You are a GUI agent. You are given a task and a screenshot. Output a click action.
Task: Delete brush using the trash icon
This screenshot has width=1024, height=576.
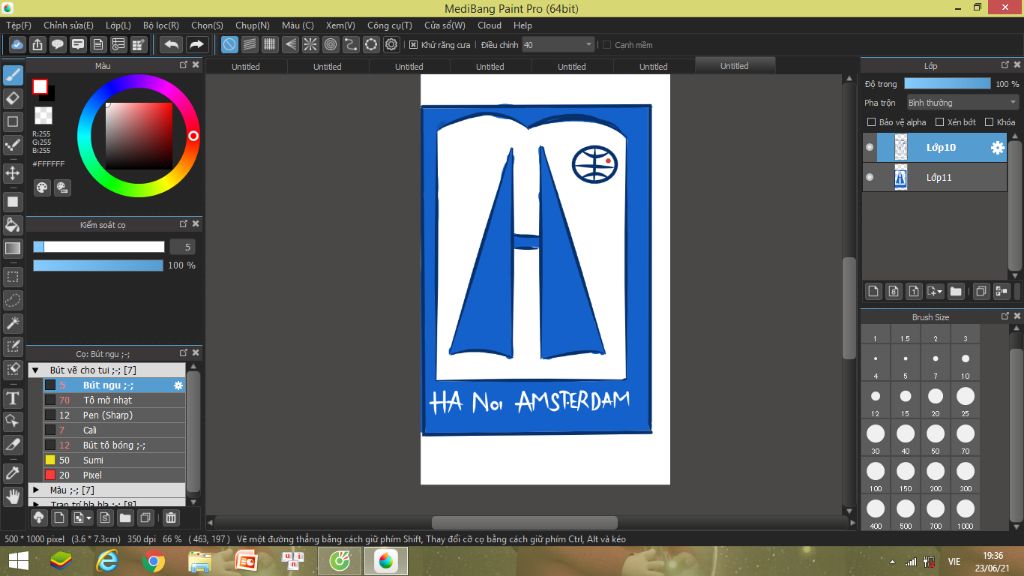(171, 518)
